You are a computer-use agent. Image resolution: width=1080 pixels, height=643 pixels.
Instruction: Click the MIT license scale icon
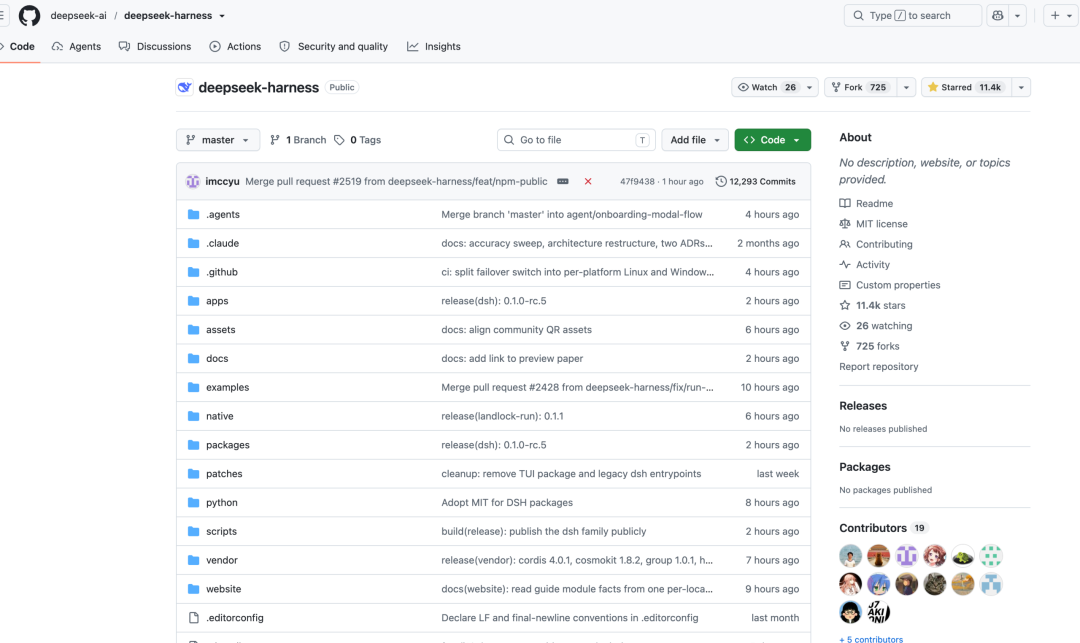pos(844,224)
